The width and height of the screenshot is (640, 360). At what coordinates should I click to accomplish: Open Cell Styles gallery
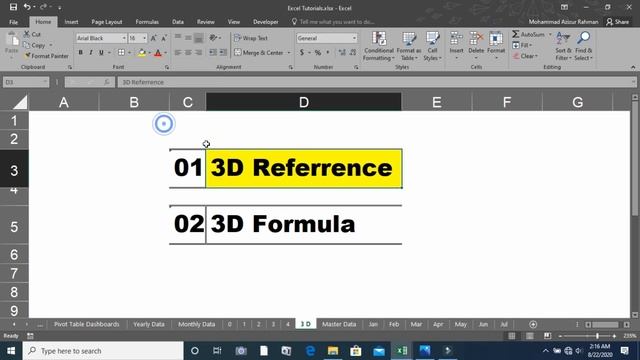[432, 46]
